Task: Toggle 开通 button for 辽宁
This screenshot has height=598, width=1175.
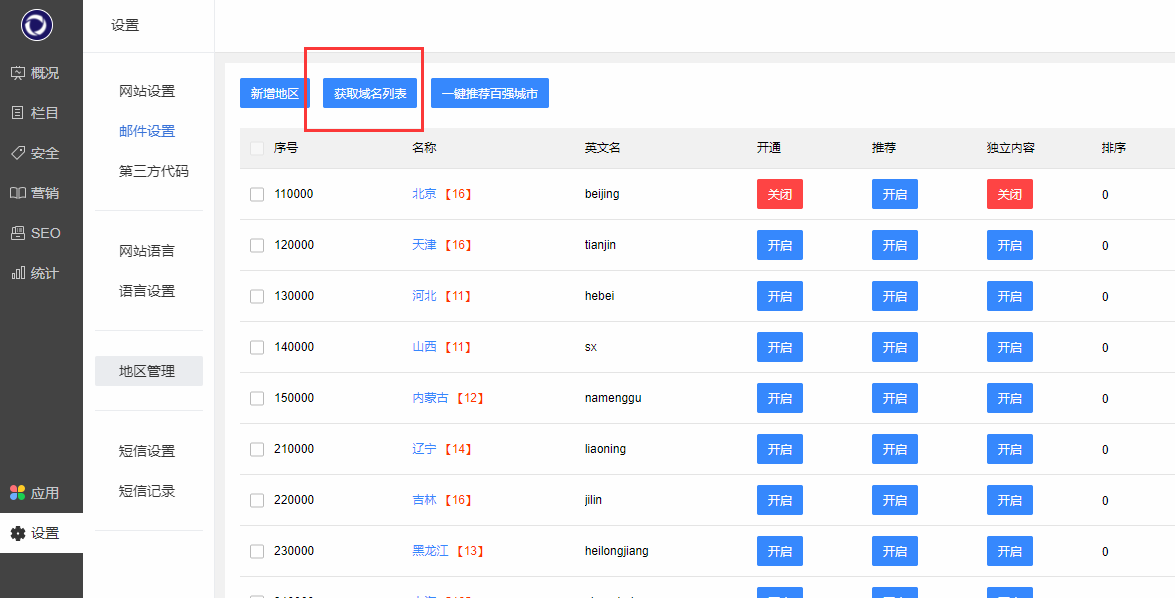Action: point(780,449)
